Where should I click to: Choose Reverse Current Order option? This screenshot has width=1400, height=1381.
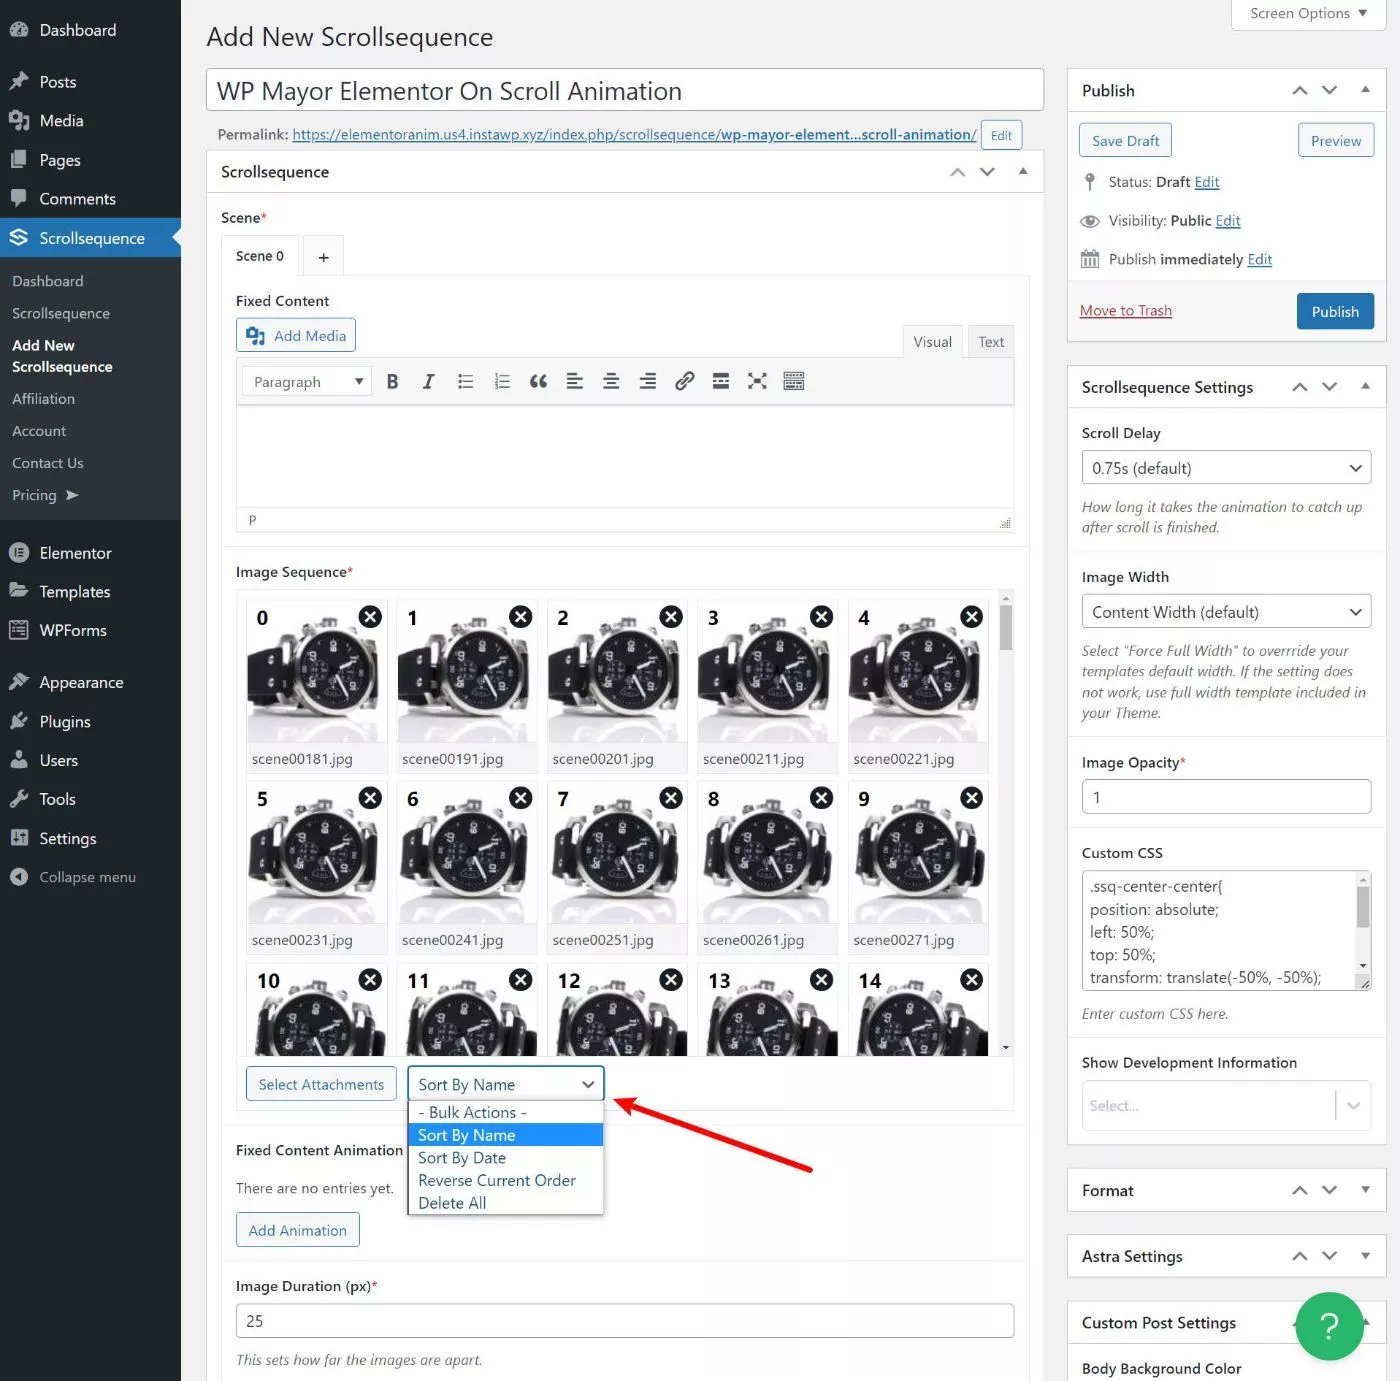[496, 1180]
